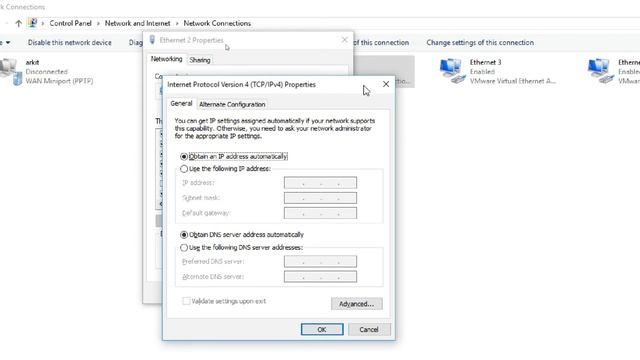Open Sharing tab in Ethernet 2 Properties
Viewport: 640px width, 360px height.
(200, 60)
